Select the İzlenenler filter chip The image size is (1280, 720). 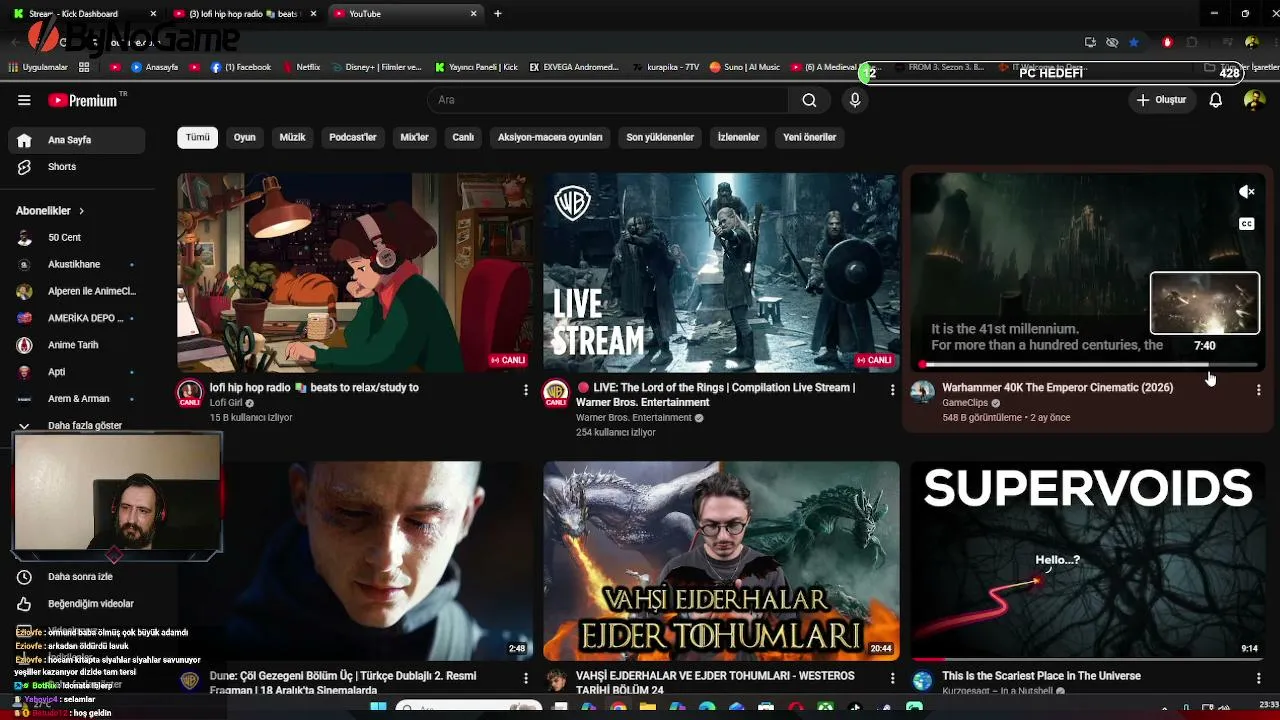tap(739, 137)
